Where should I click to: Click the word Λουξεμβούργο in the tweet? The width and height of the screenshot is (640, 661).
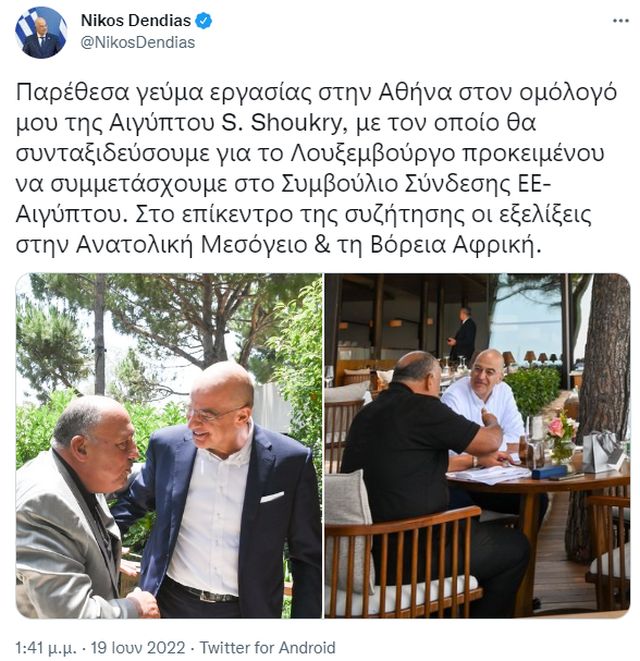pos(373,154)
